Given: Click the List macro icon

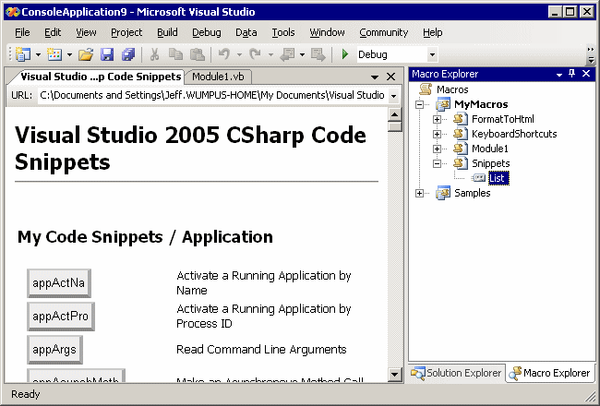Looking at the screenshot, I should (x=478, y=178).
